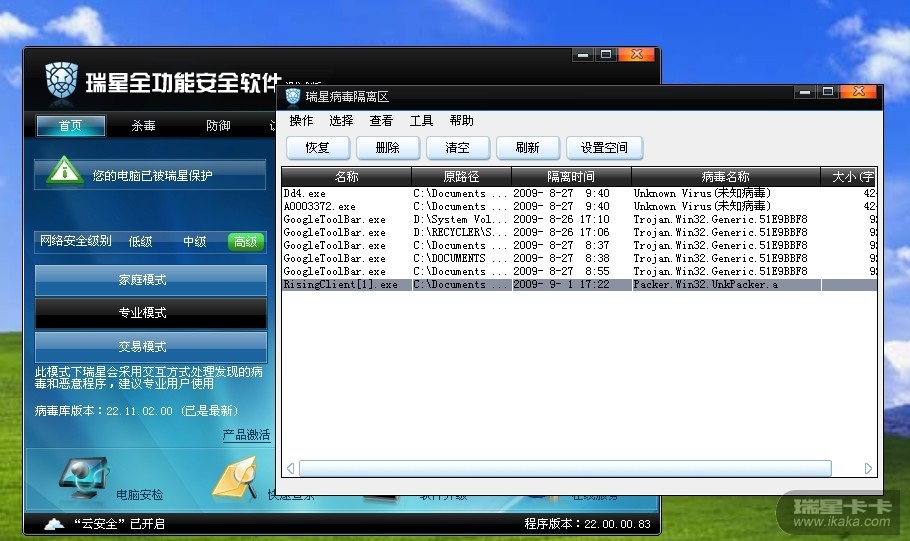910x541 pixels.
Task: Select the A0003372.exe row
Action: [x=579, y=206]
